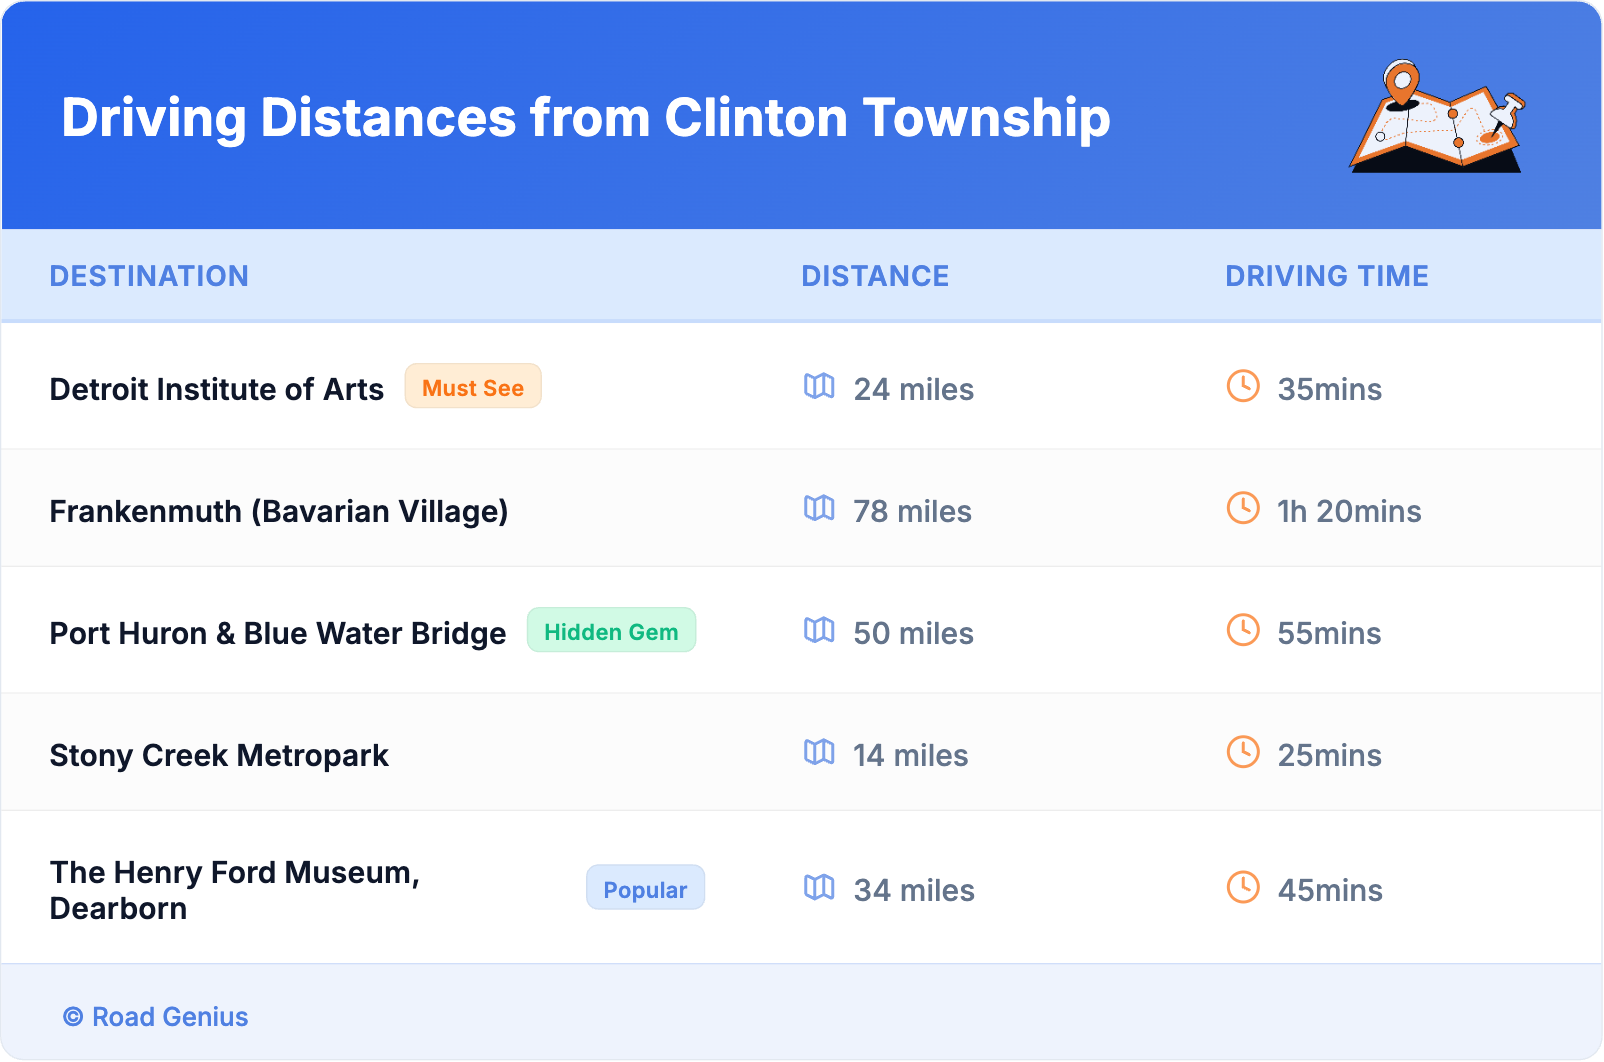
Task: Click the Stony Creek Metropark destination
Action: tap(219, 755)
